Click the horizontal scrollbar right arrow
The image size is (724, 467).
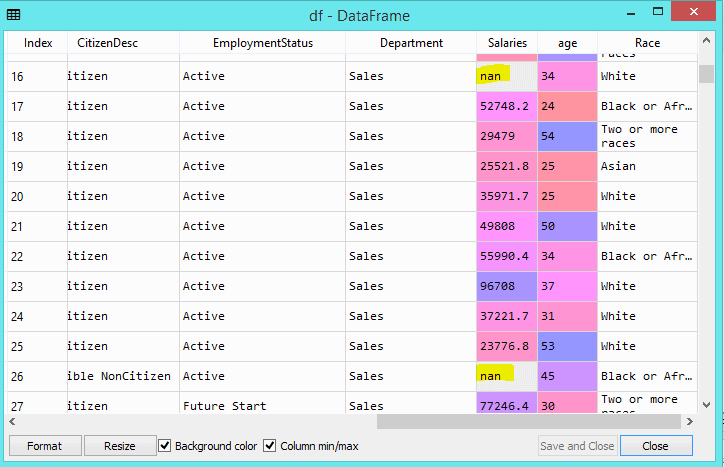688,421
